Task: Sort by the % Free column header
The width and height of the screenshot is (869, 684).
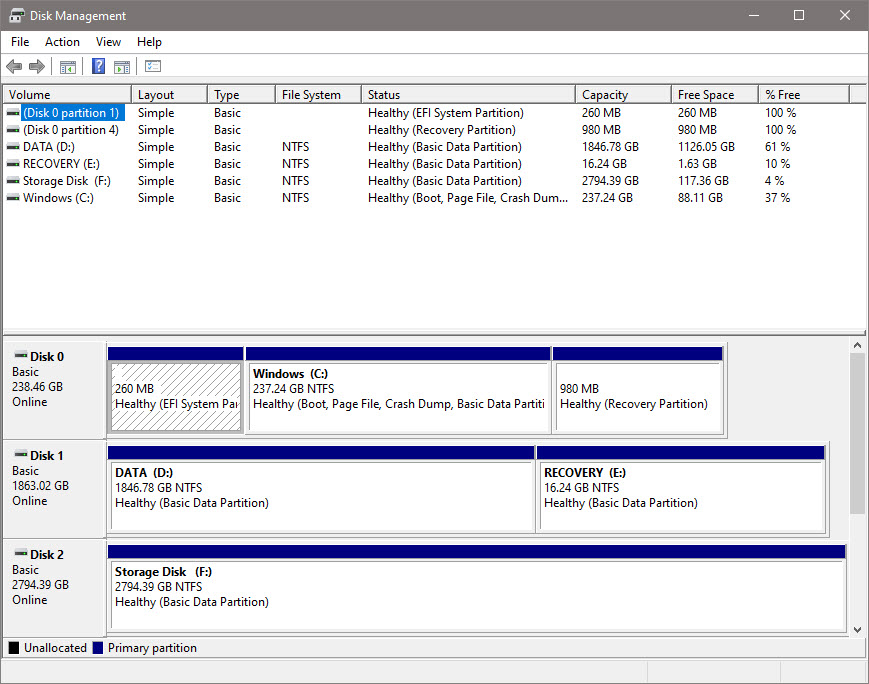Action: point(804,95)
